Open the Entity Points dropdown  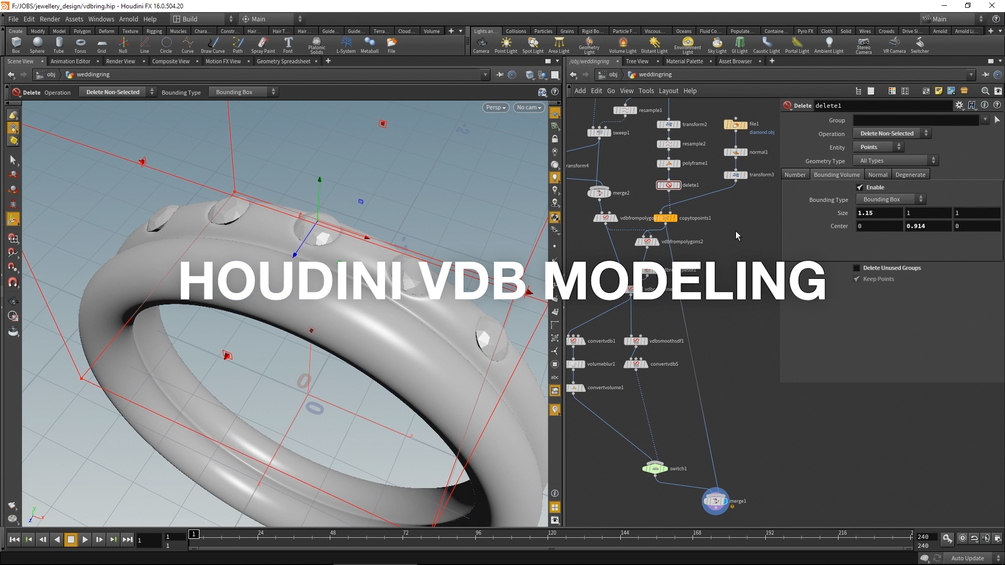[878, 147]
